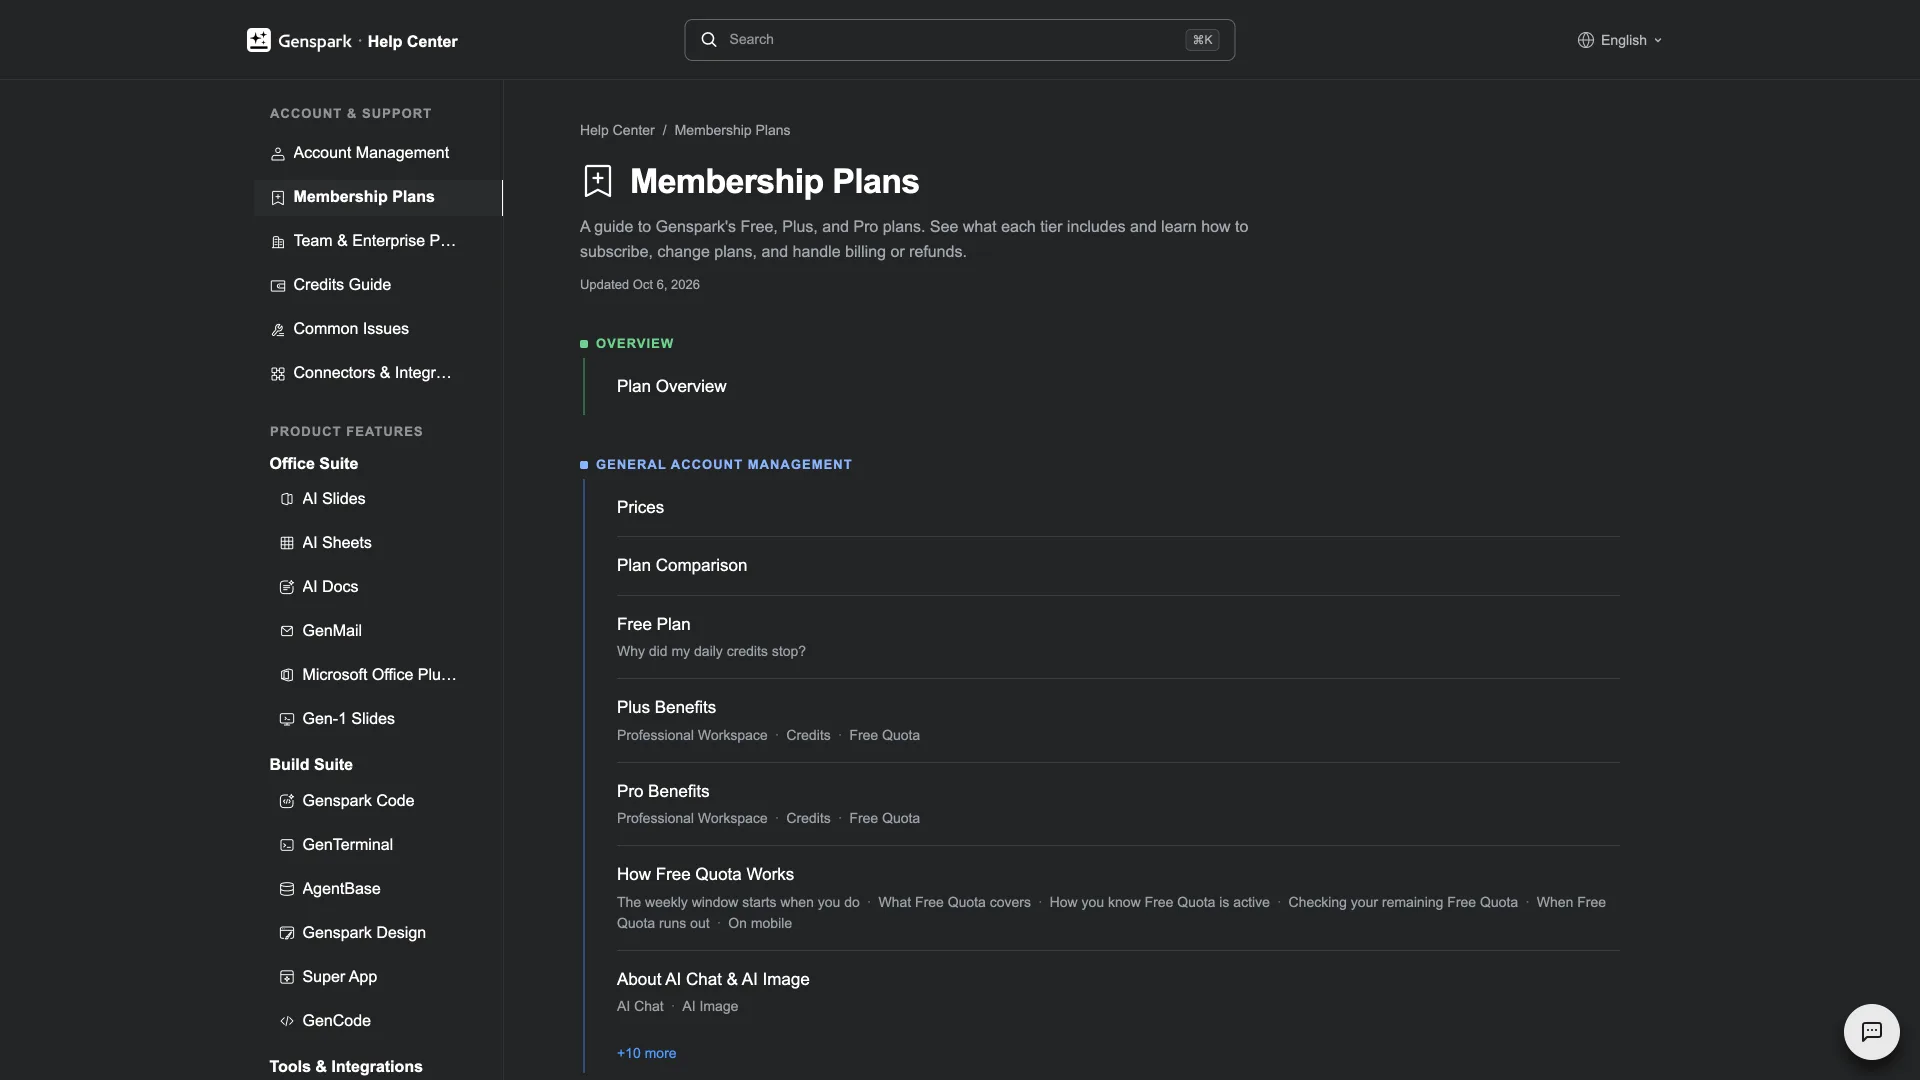Open the English language dropdown
The width and height of the screenshot is (1920, 1080).
coord(1620,40)
